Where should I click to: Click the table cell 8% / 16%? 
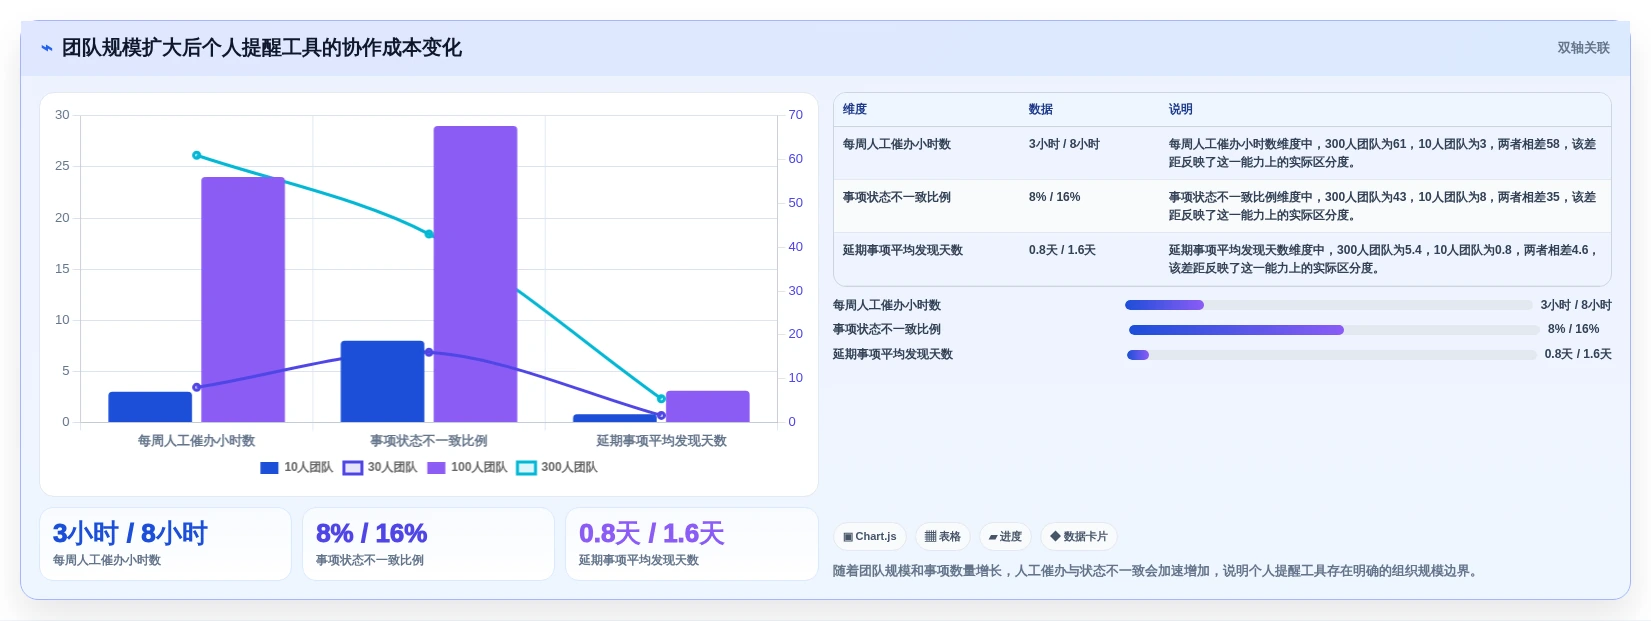pos(1055,197)
